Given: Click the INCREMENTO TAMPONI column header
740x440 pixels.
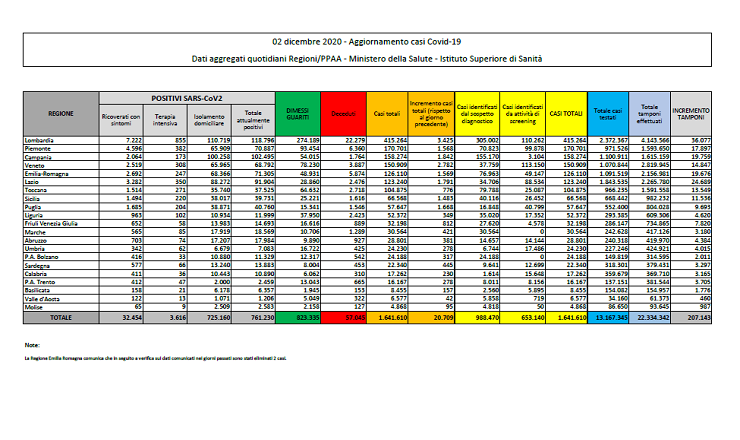Looking at the screenshot, I should pyautogui.click(x=690, y=114).
